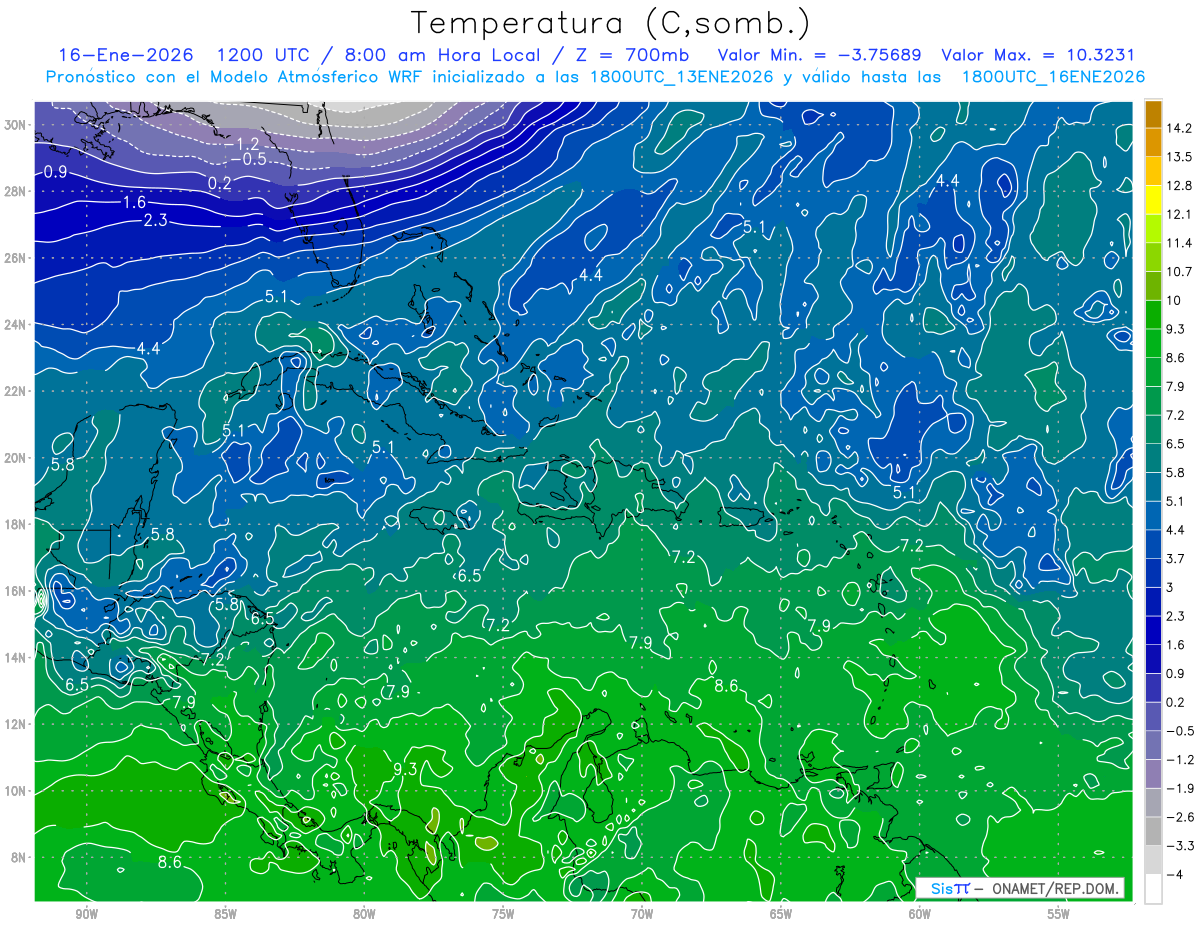Click the title "Temperatura (C,somb.)"

tap(611, 22)
